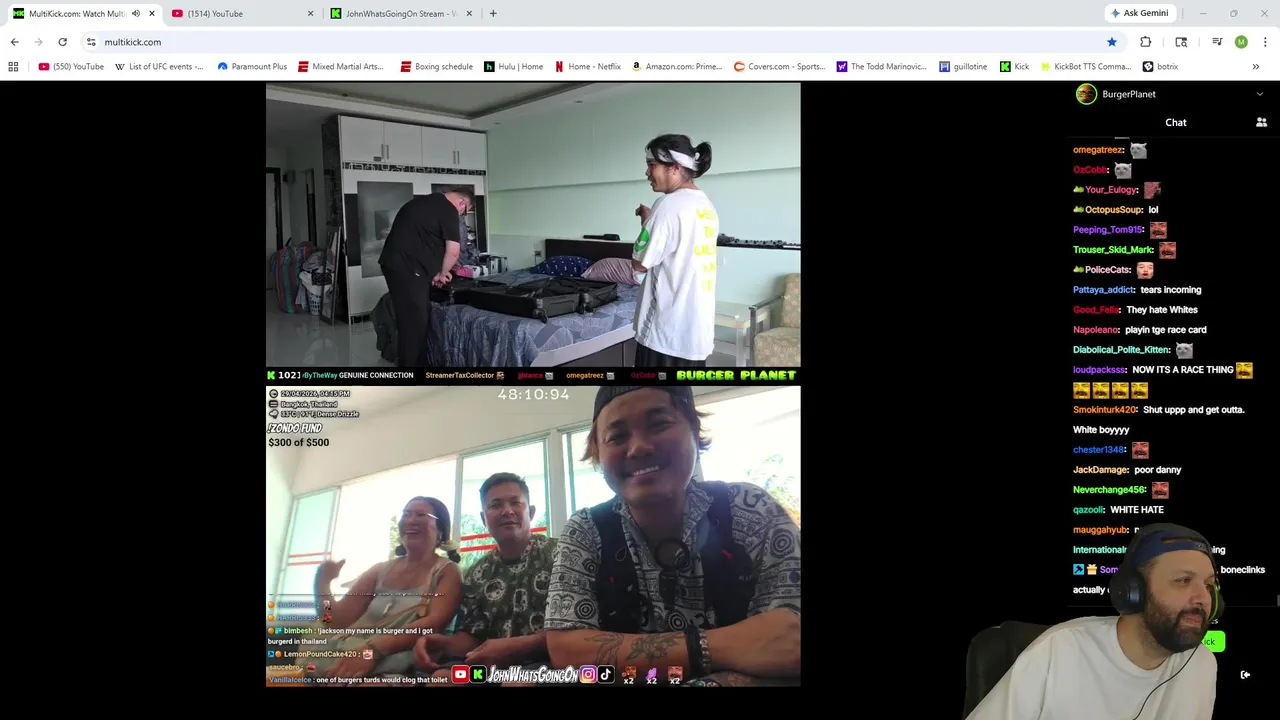Click the bottom JohnWhatsGoingOn stream video
The height and width of the screenshot is (720, 1280).
tap(533, 537)
